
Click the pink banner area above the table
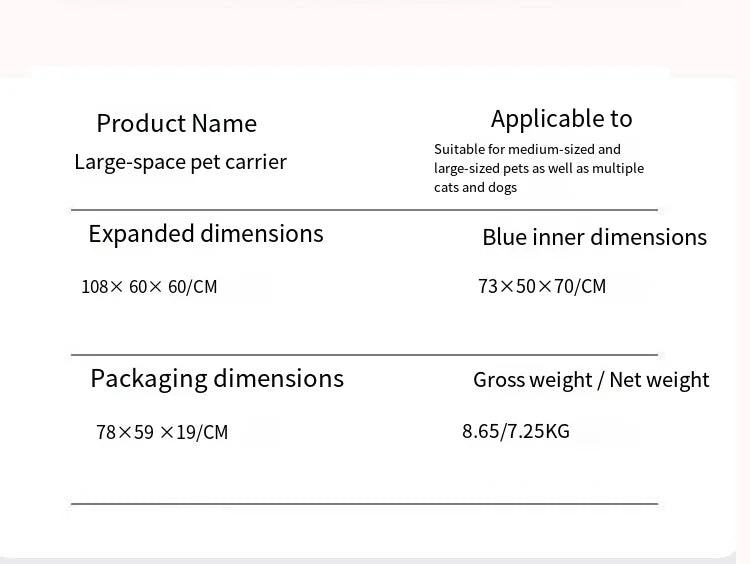pos(375,35)
